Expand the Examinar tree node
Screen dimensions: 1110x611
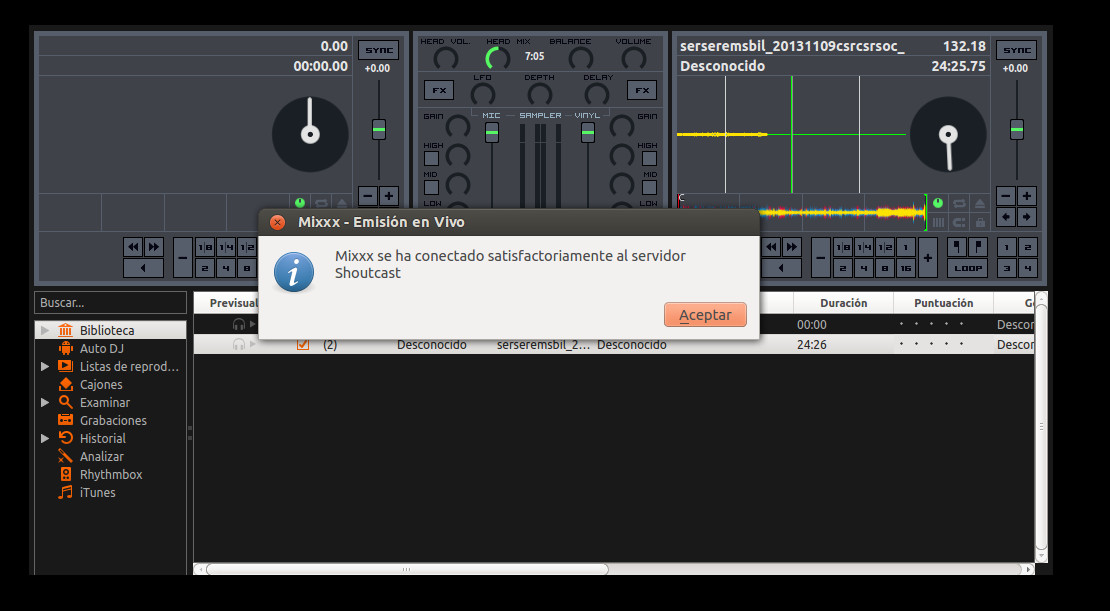click(x=45, y=402)
